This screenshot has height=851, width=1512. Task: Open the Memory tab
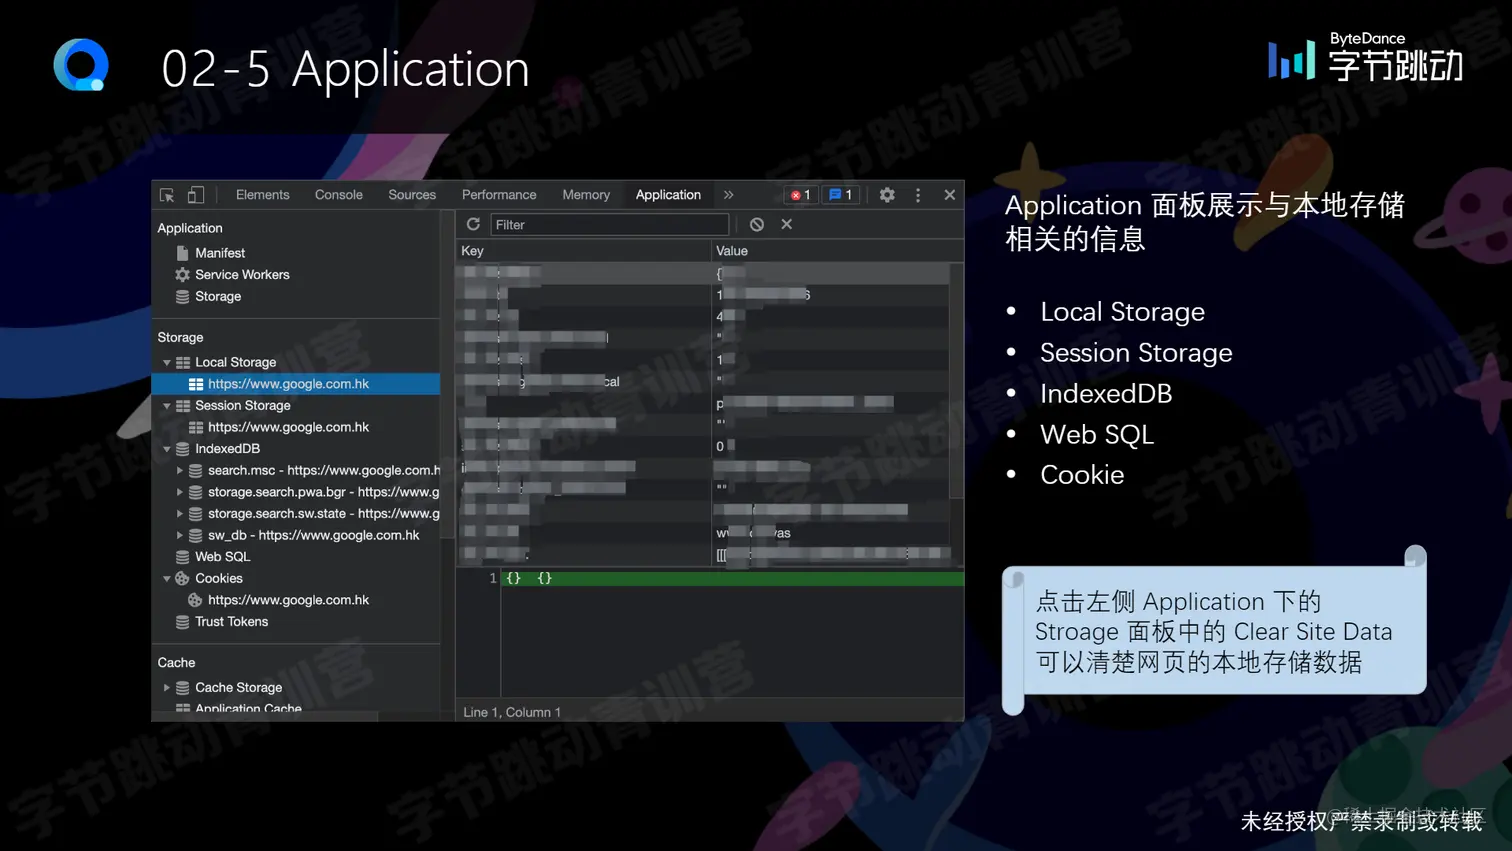(586, 195)
